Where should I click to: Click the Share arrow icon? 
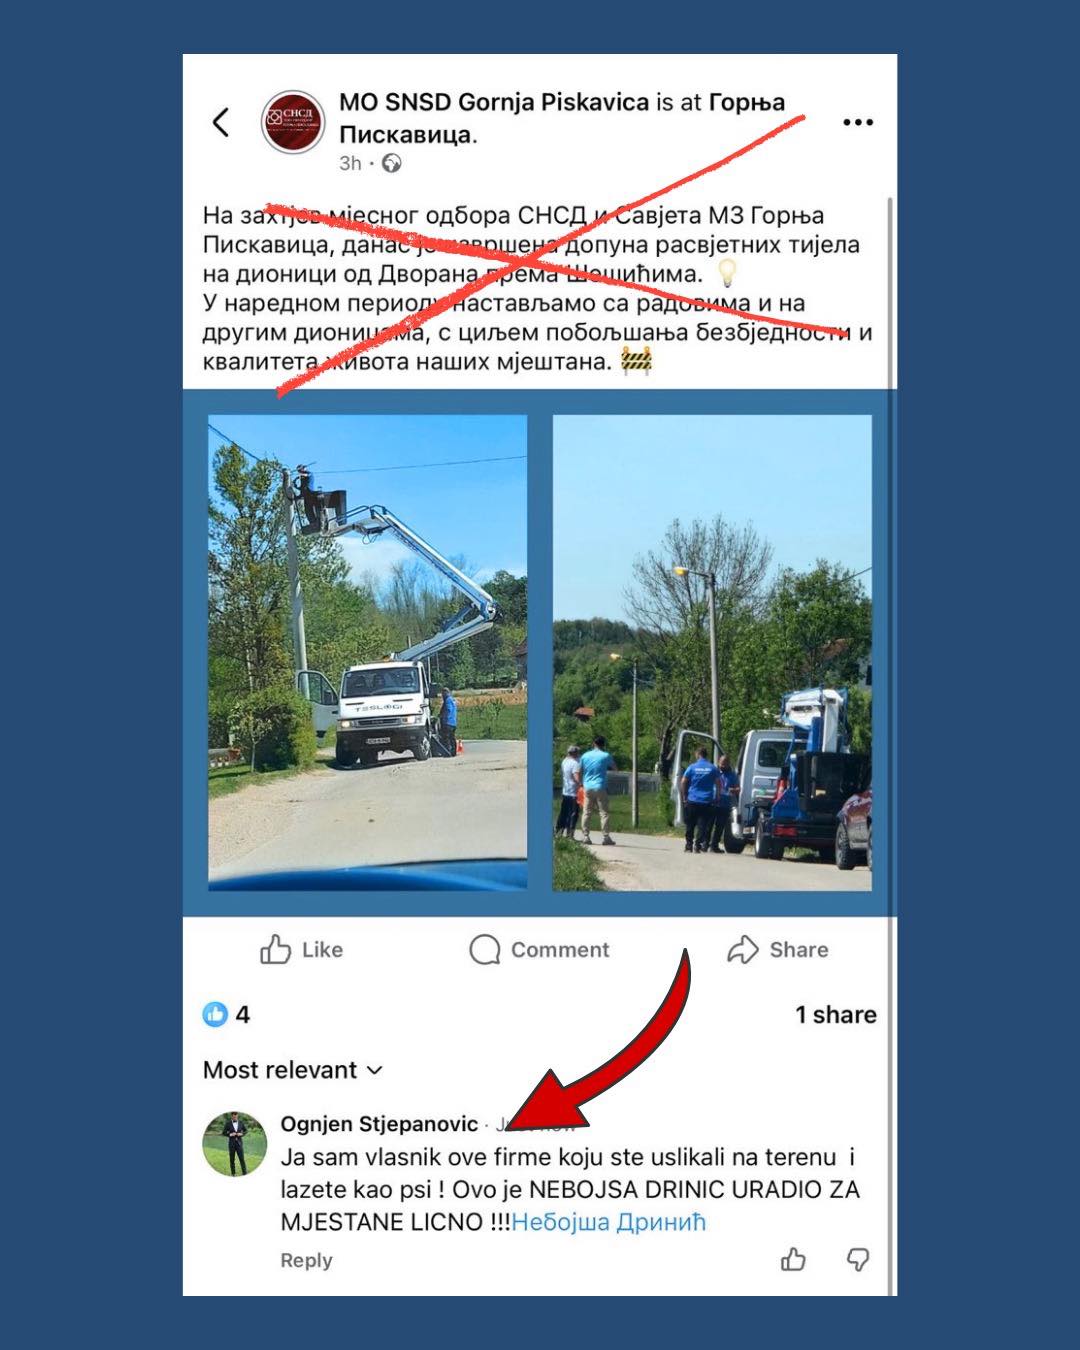pos(743,949)
